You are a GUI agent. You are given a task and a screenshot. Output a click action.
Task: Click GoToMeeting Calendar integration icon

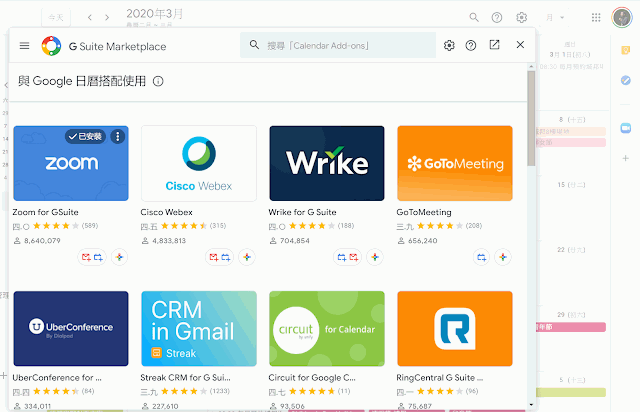482,257
